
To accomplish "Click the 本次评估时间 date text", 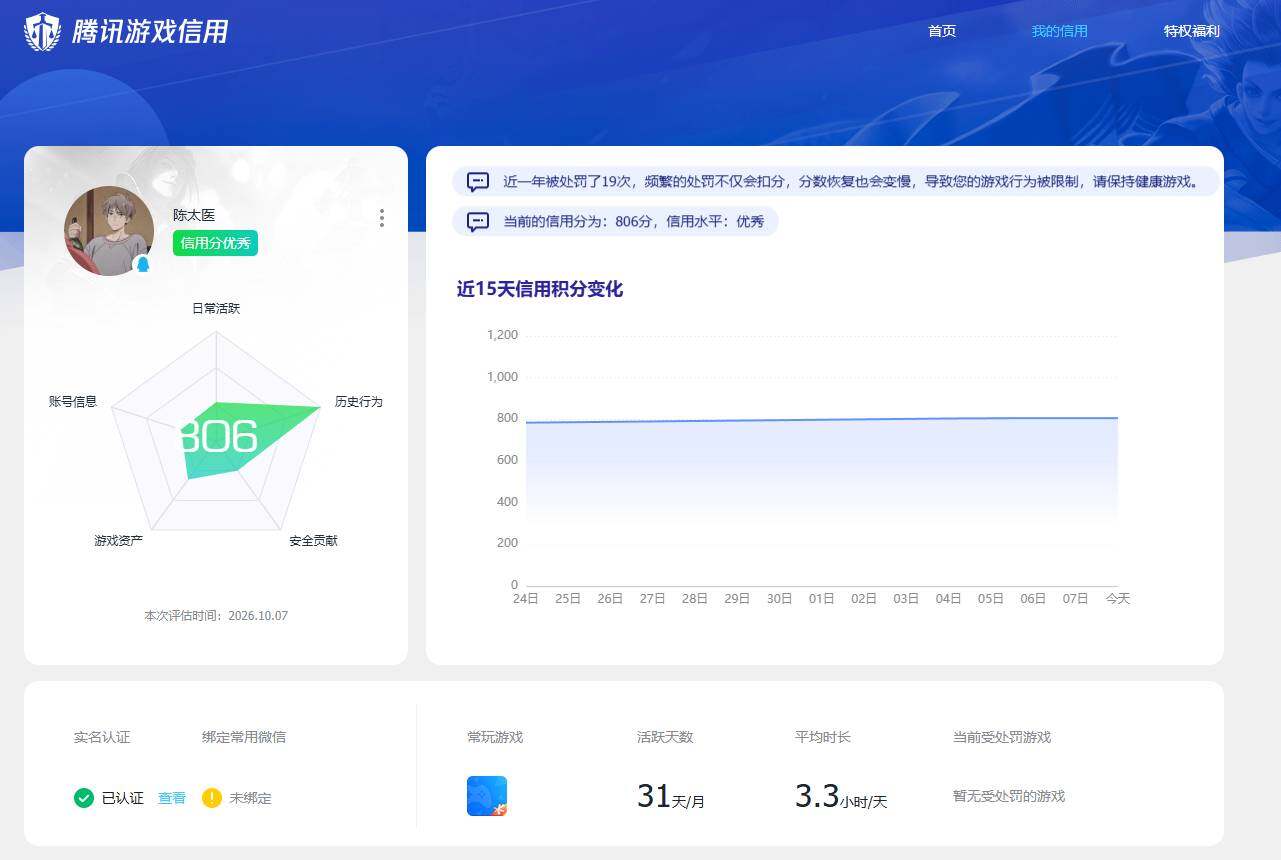I will coord(216,615).
